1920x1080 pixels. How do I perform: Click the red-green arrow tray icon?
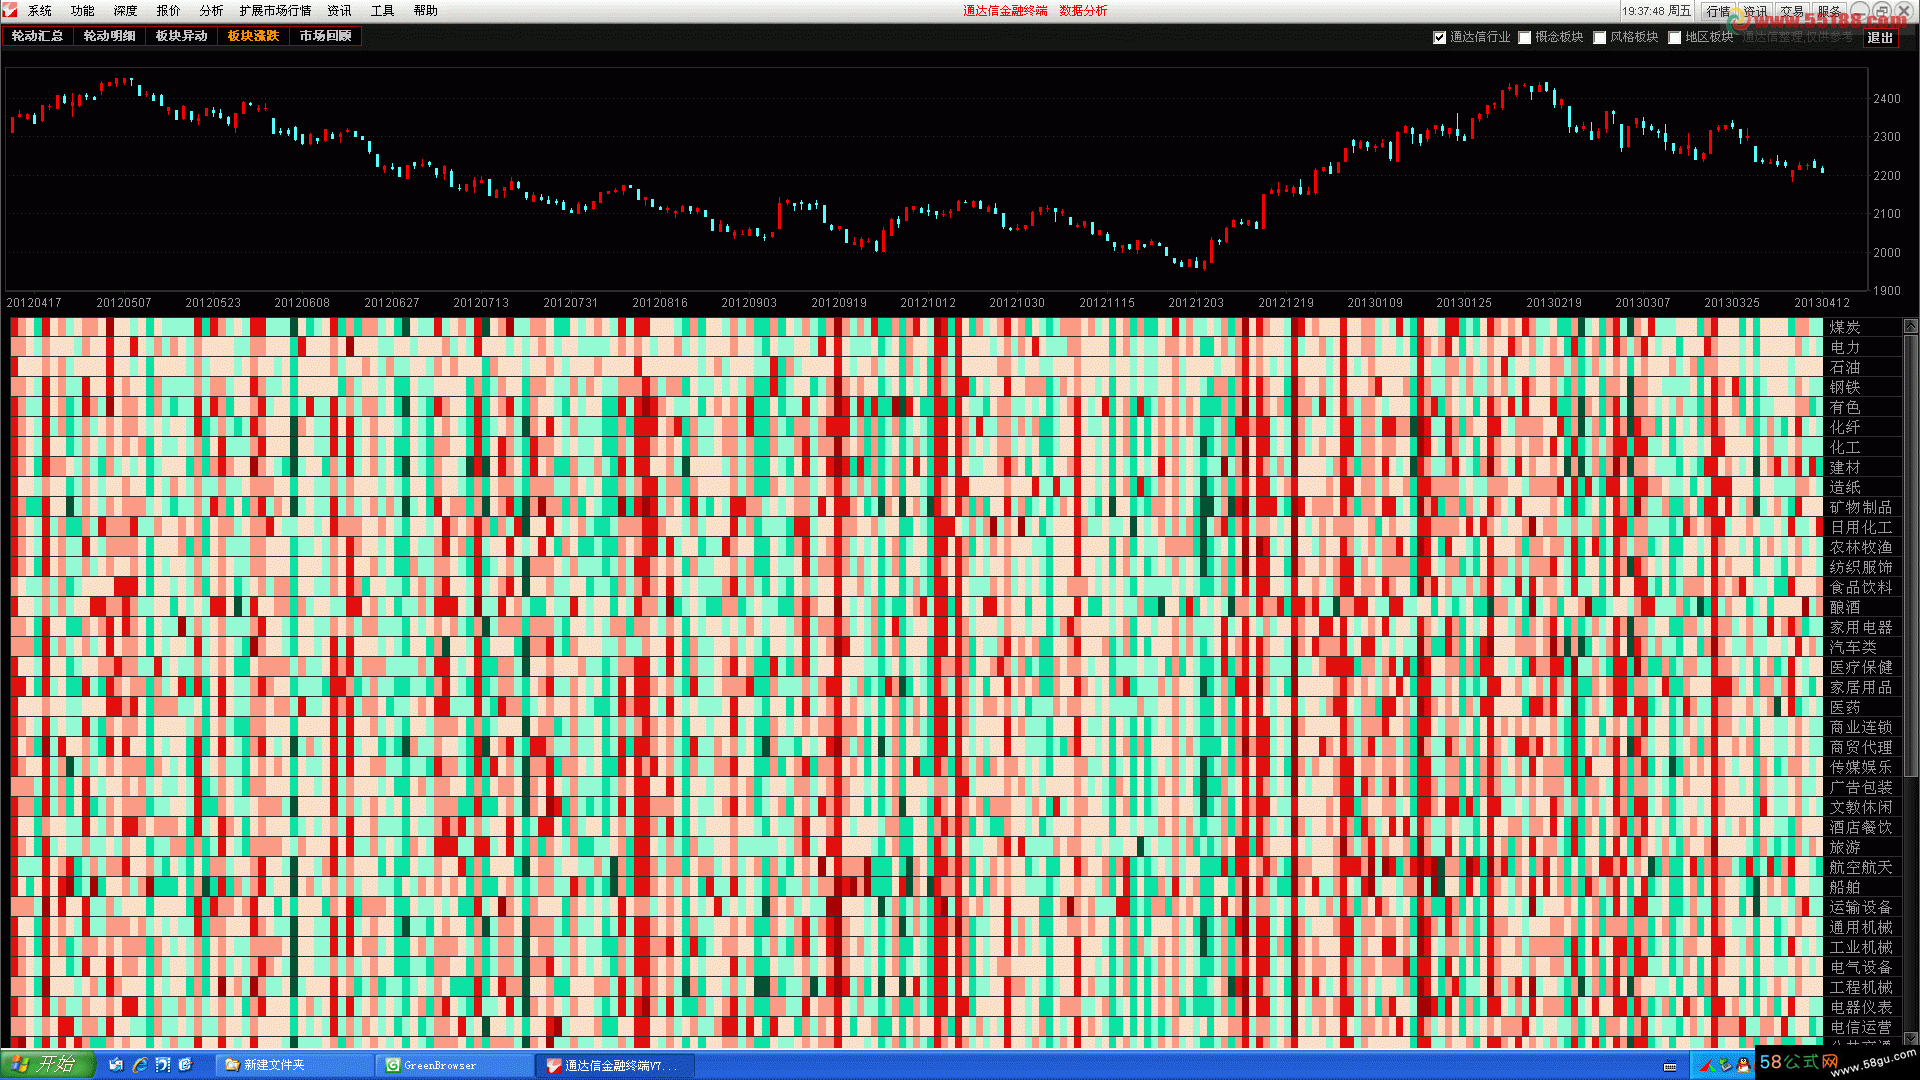[x=1707, y=1066]
